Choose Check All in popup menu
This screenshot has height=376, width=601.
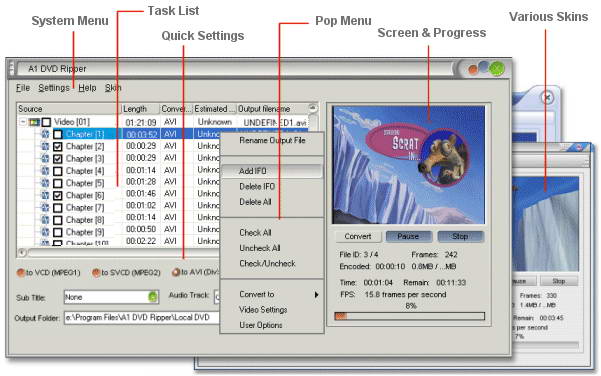[272, 233]
